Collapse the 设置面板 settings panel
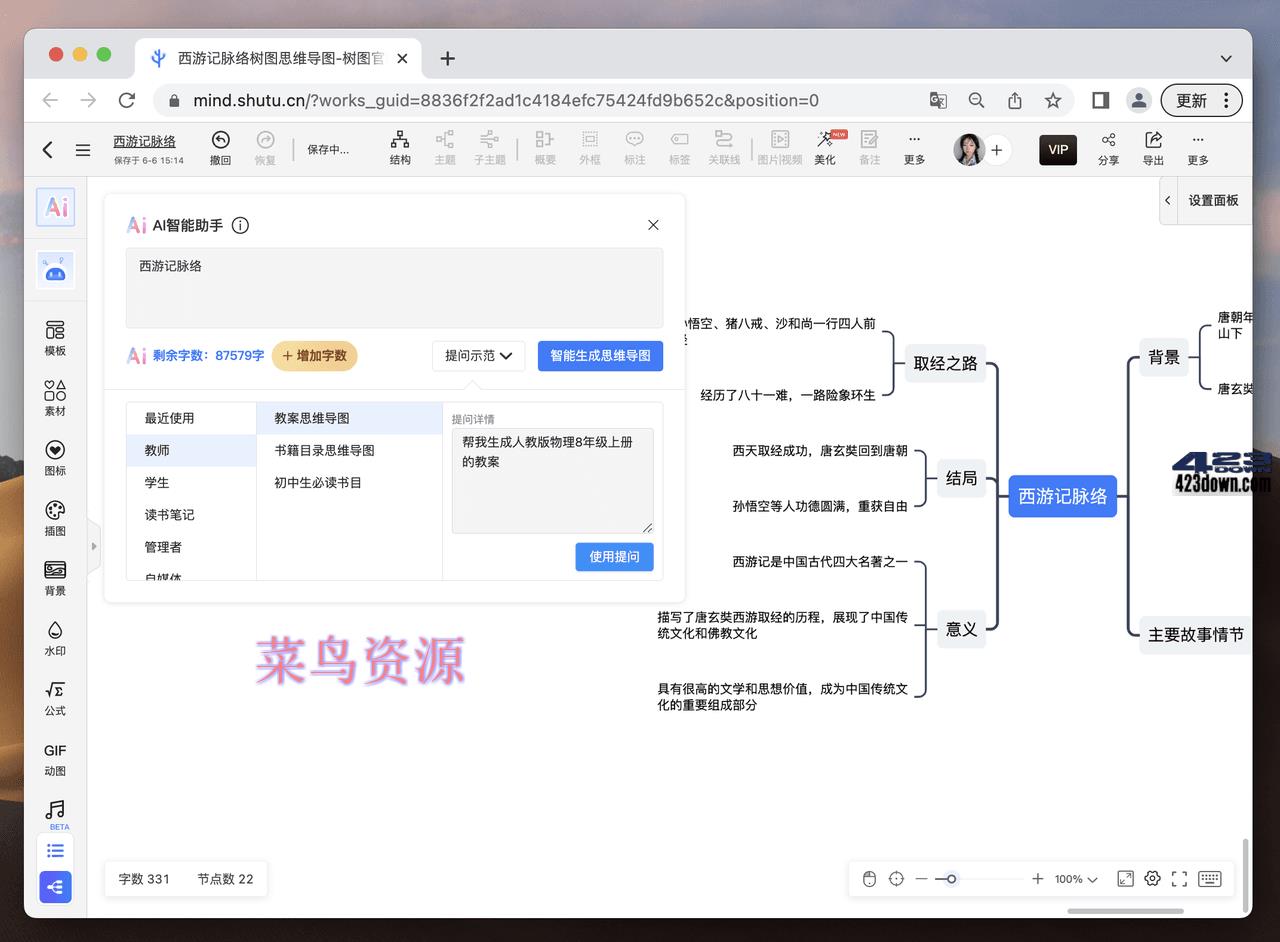Screen dimensions: 1280x942 1167,199
